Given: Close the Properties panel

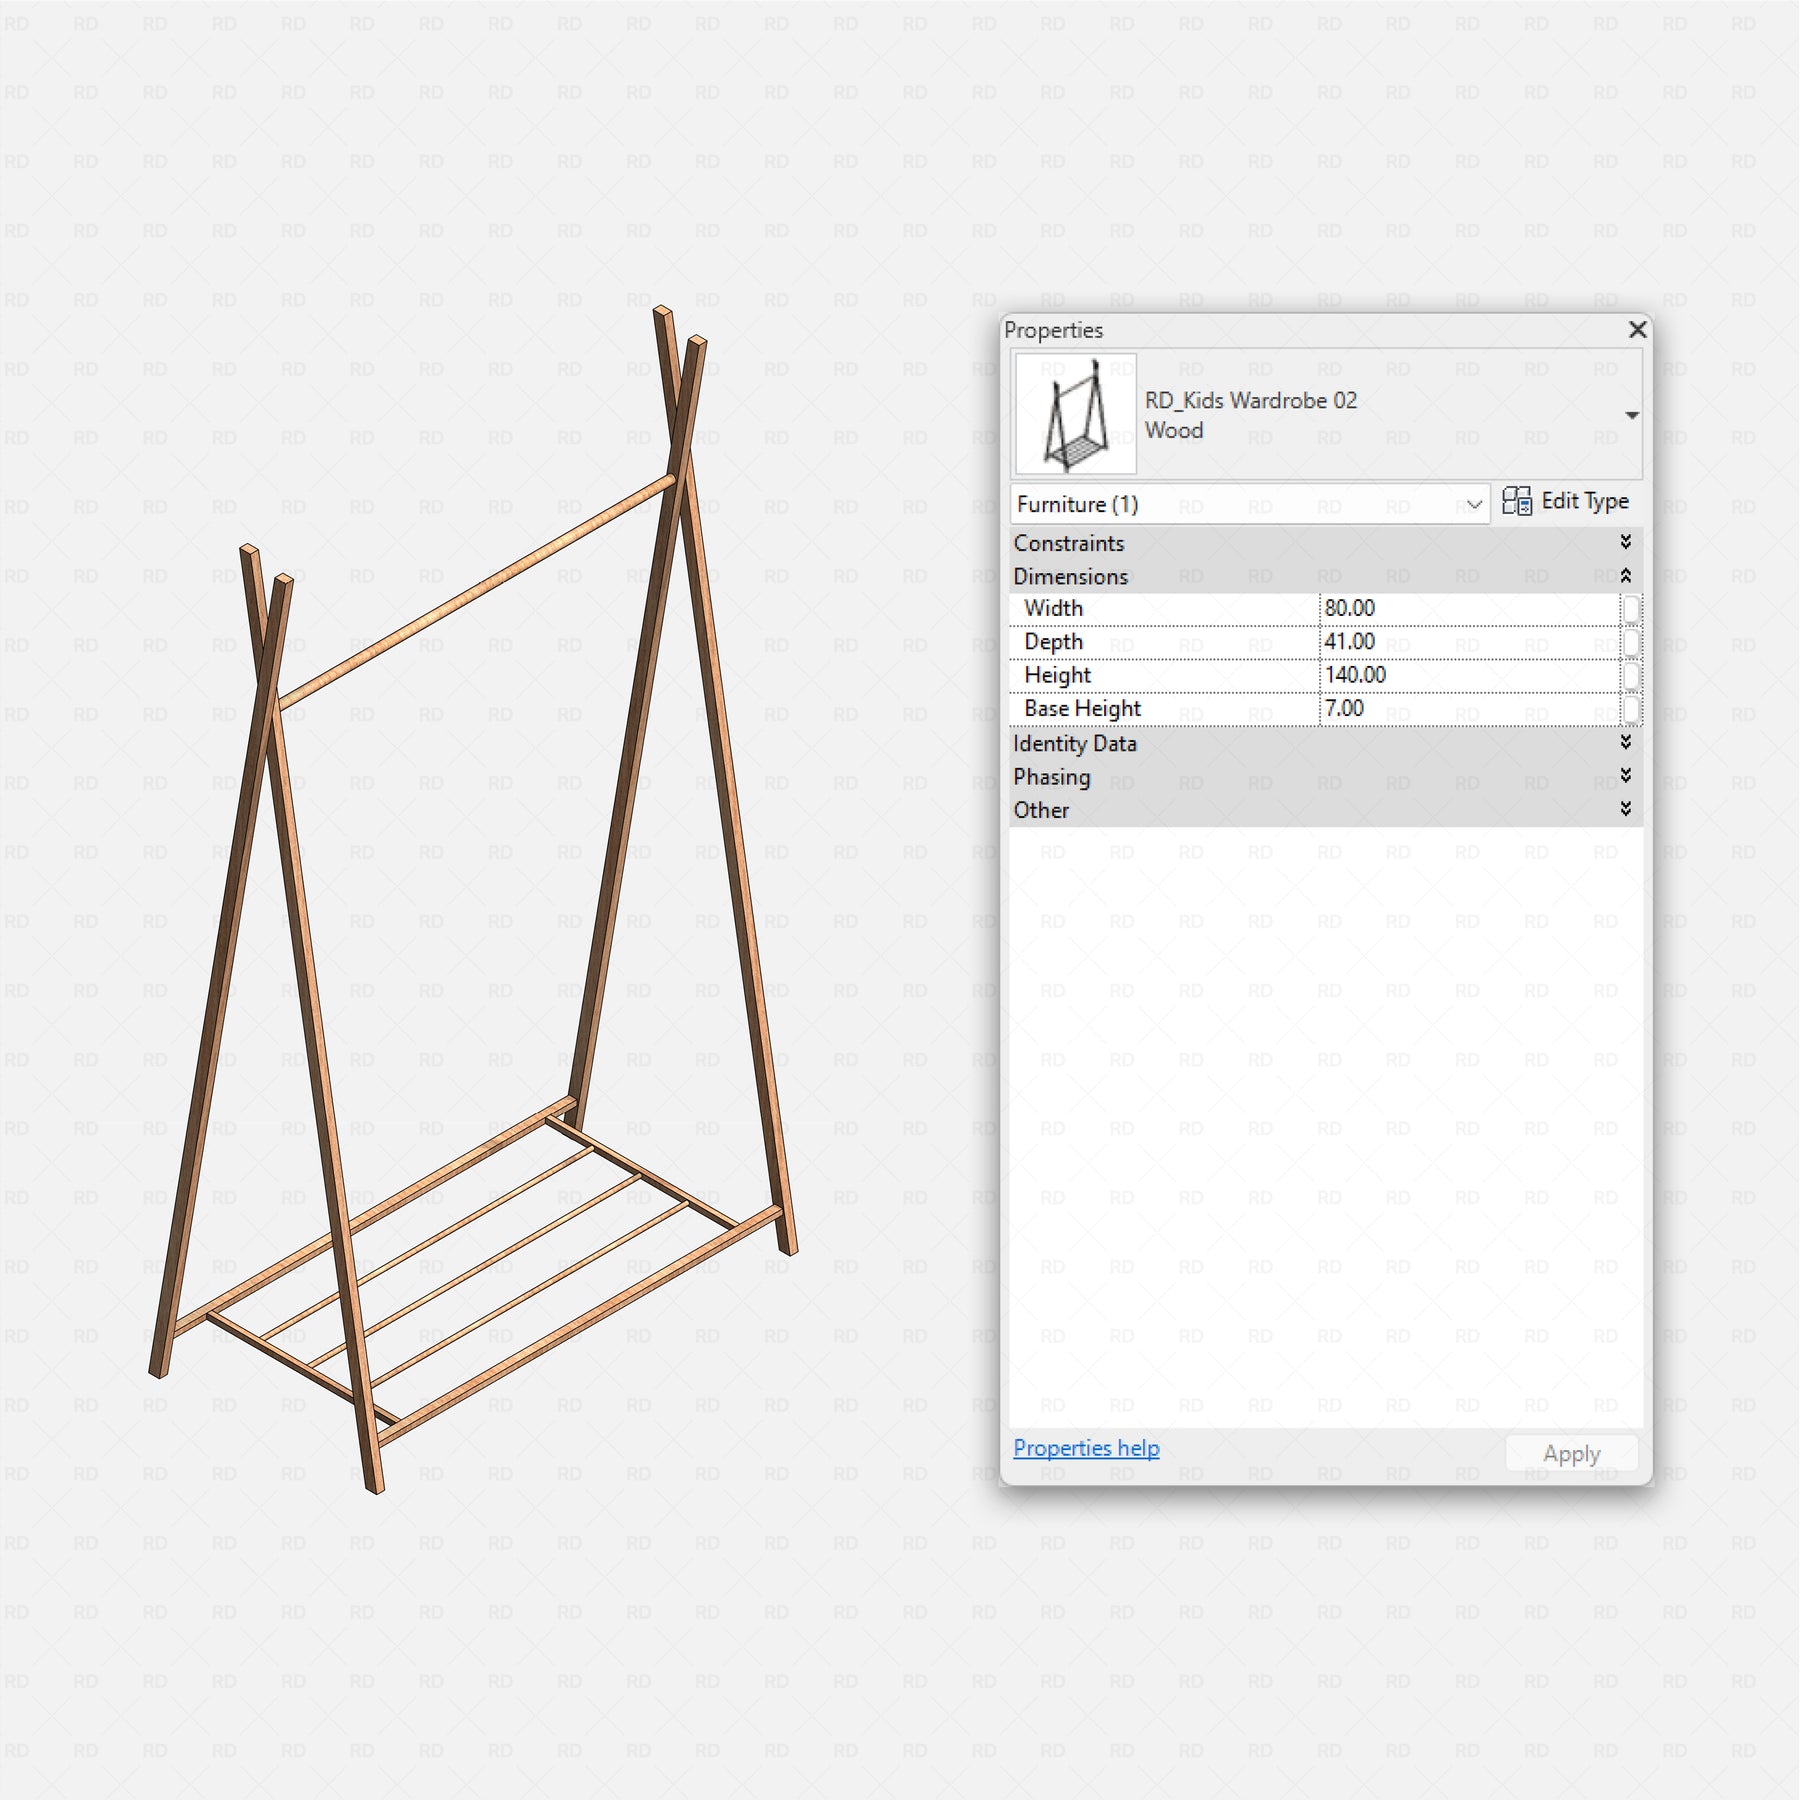Looking at the screenshot, I should click(1637, 330).
